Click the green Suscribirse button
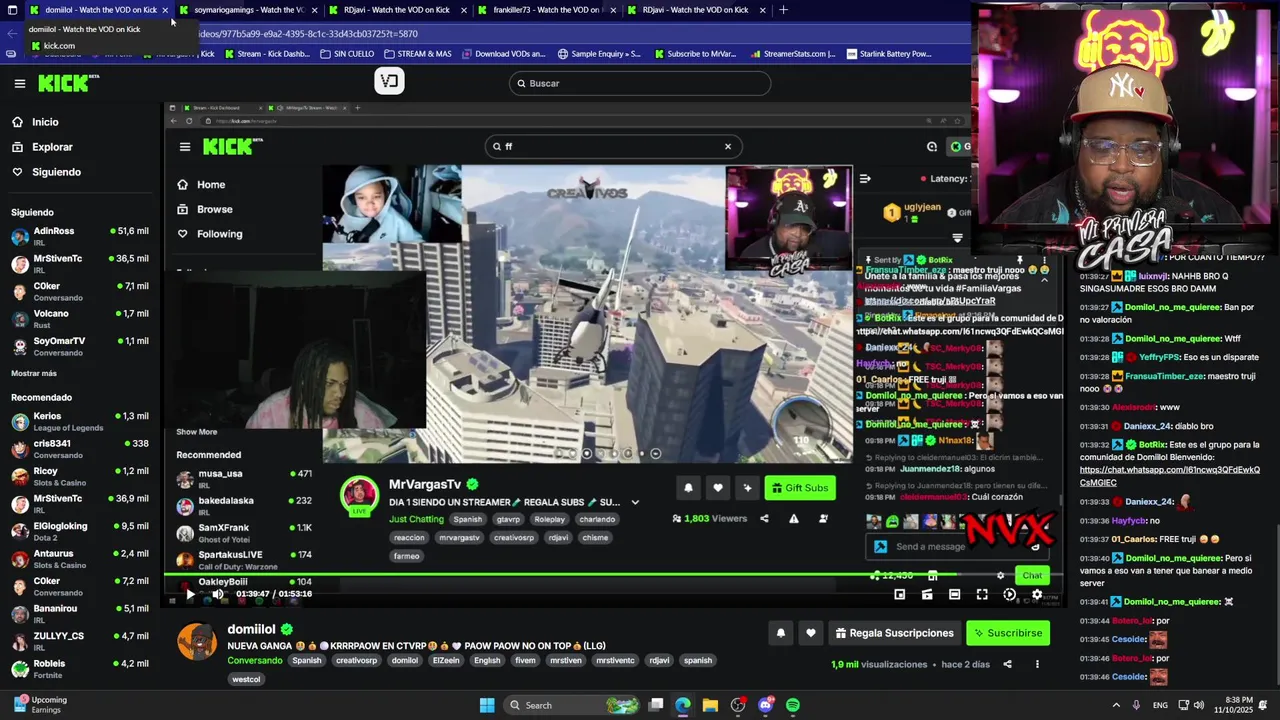 [x=1008, y=633]
